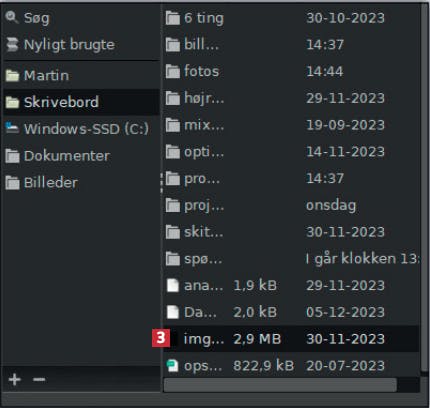The width and height of the screenshot is (430, 408).
Task: Add bookmark with the plus button
Action: coord(15,379)
